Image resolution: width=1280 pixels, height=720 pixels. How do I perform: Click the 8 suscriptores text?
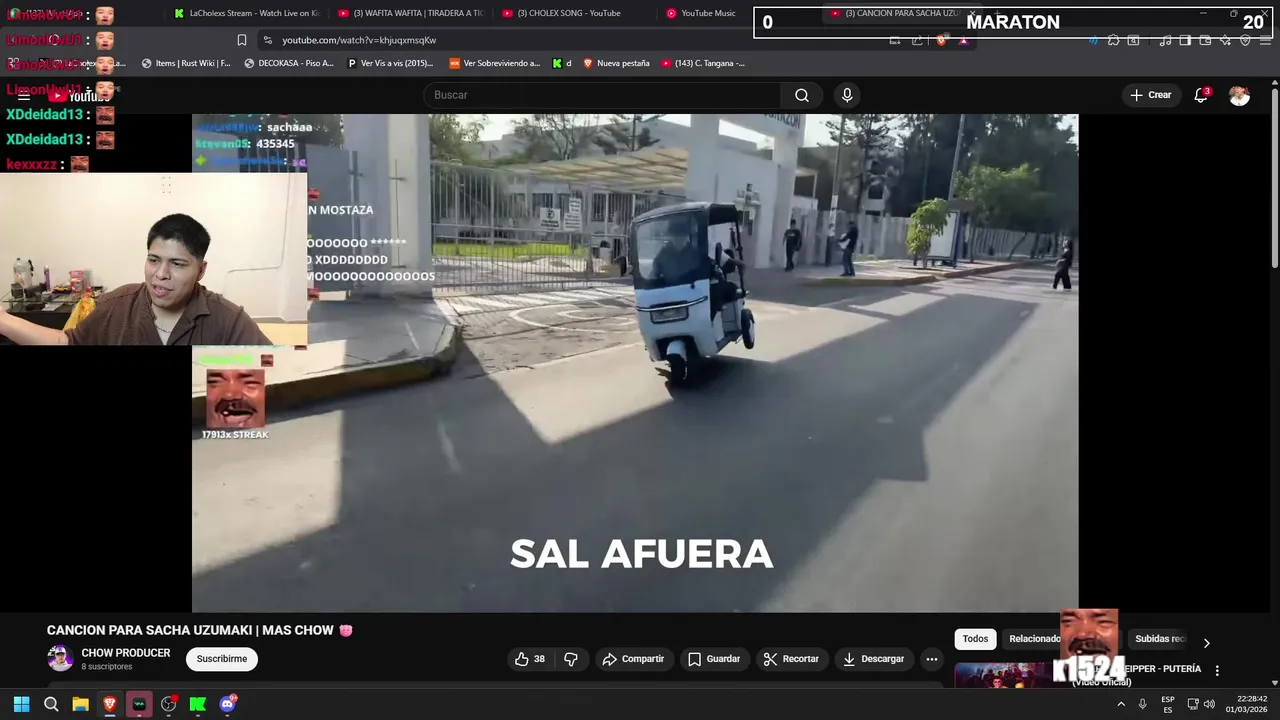pyautogui.click(x=107, y=667)
